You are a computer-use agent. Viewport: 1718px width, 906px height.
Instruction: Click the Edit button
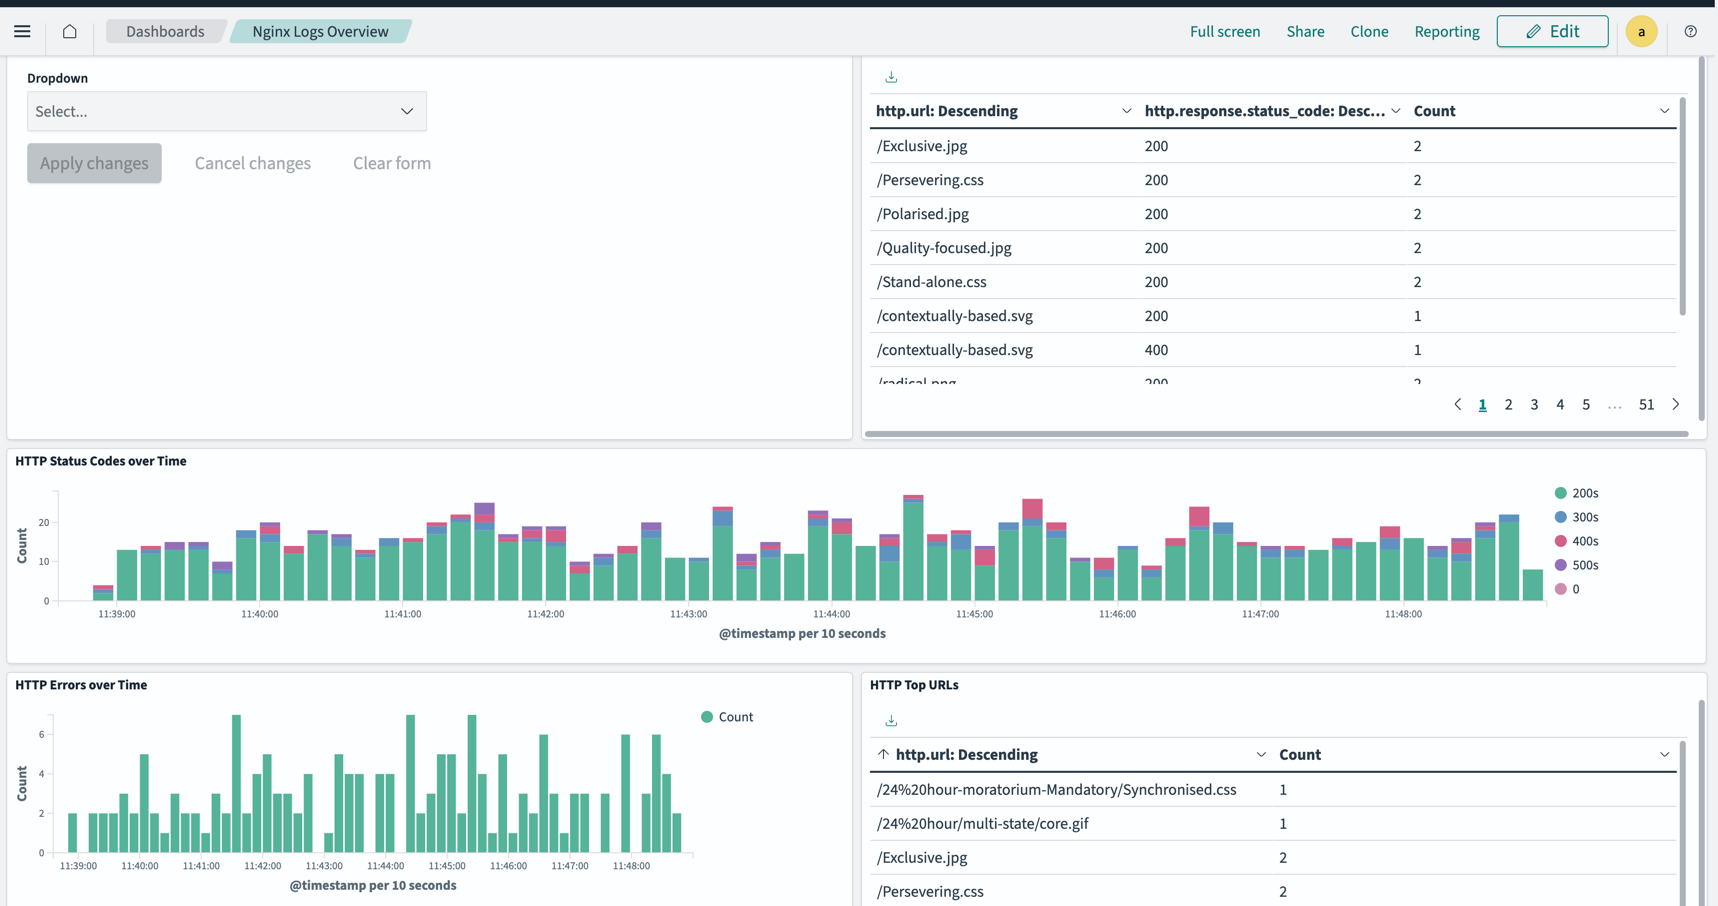[x=1552, y=31]
